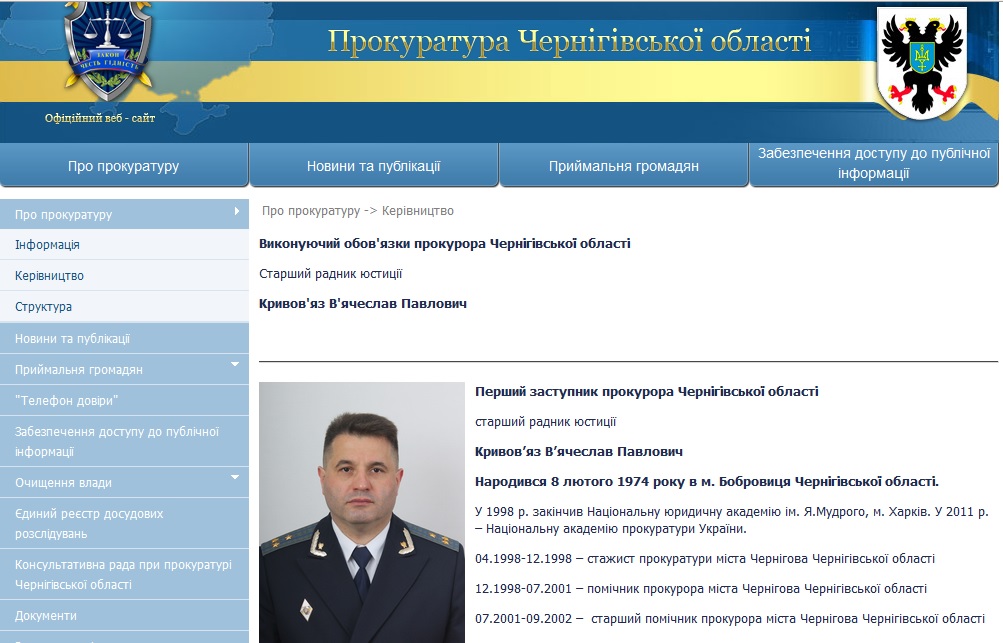Click the career entry '04.1998-12.1998 – стажист прокуратури'
Viewport: 1003px width, 643px height.
tap(705, 559)
